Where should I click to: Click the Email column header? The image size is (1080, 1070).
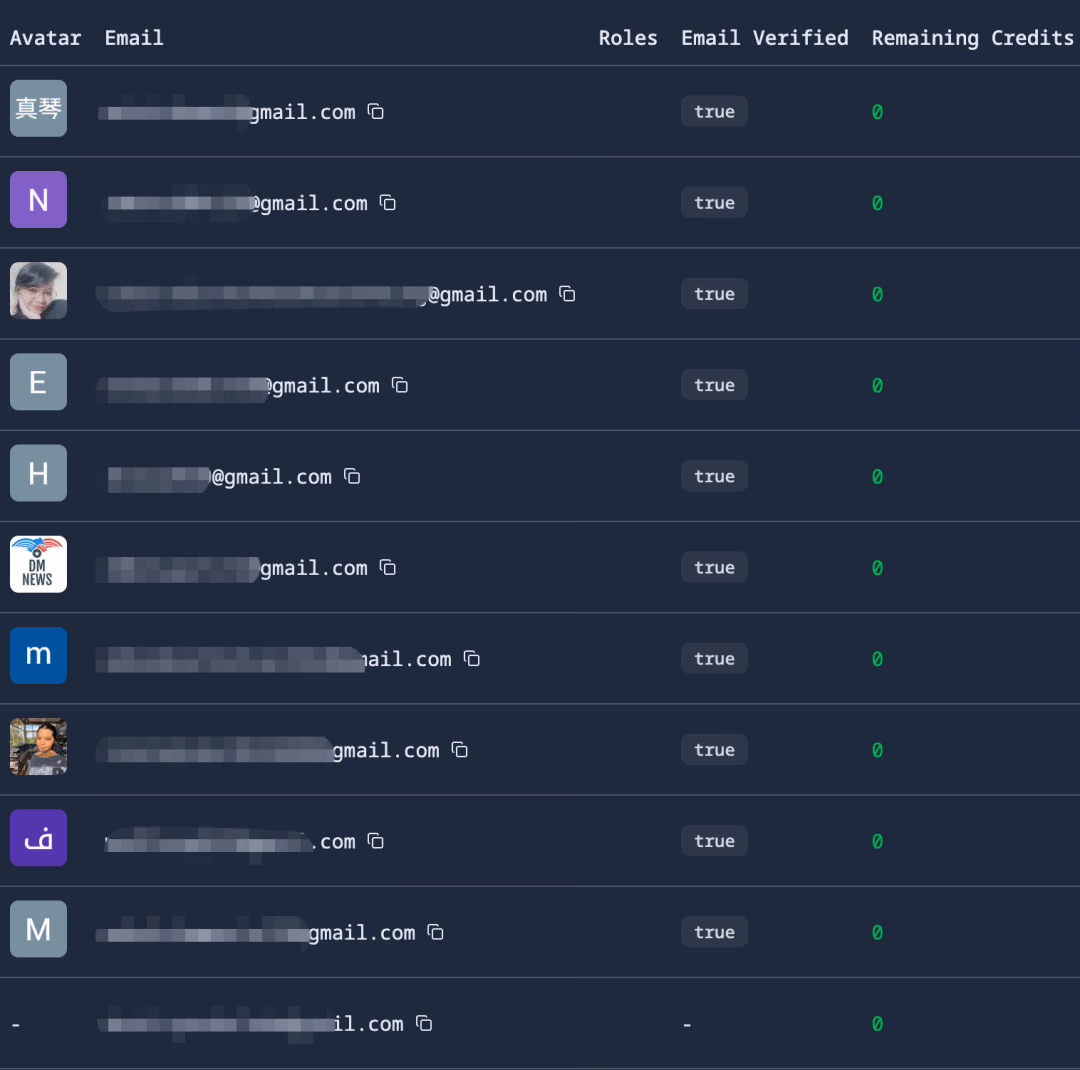134,38
